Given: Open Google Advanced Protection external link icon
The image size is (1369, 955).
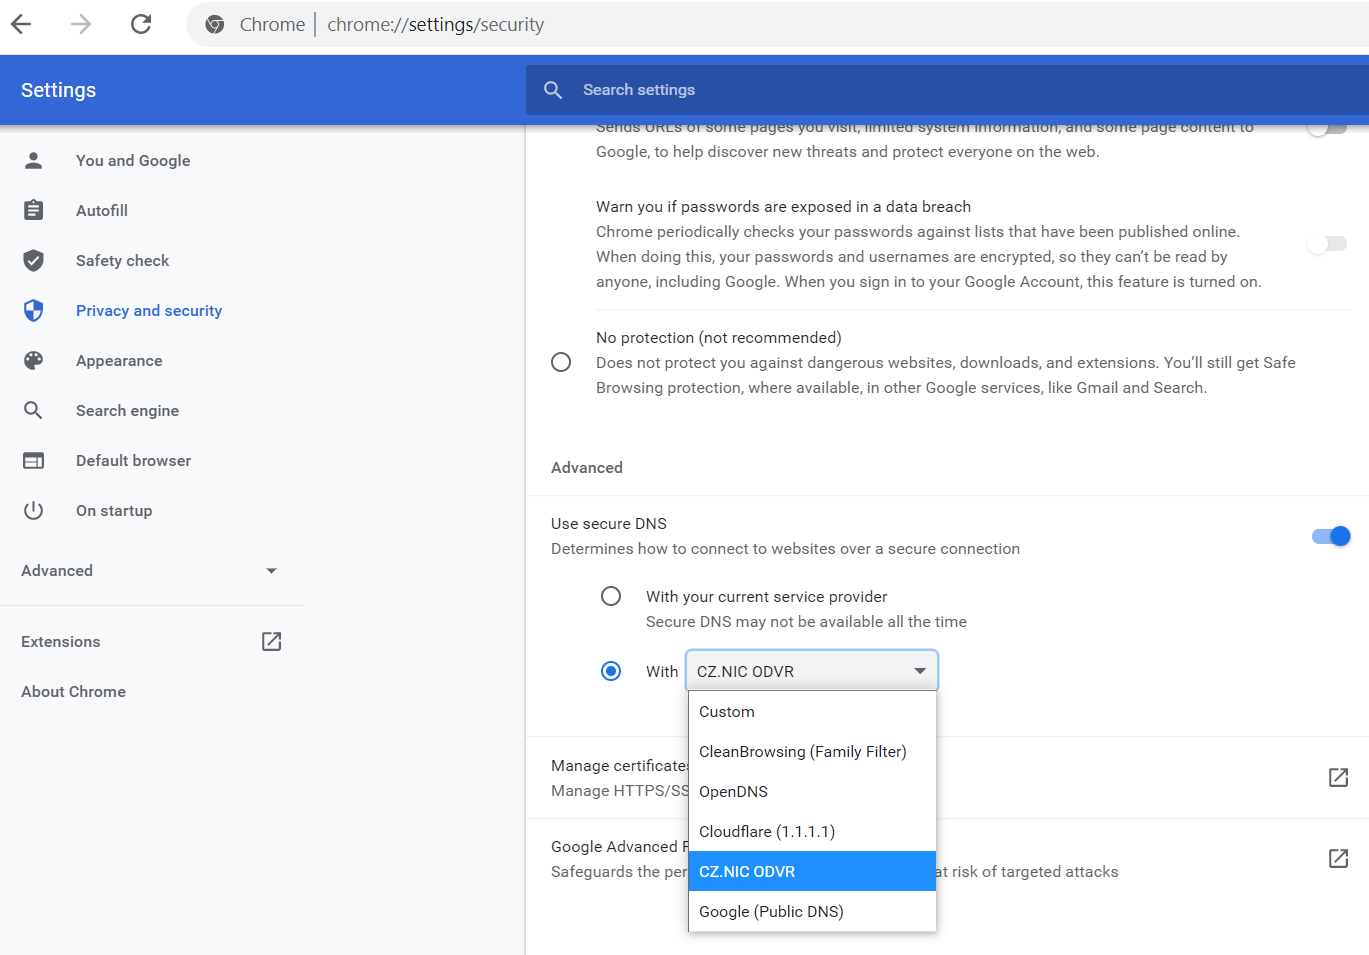Looking at the screenshot, I should (1339, 858).
